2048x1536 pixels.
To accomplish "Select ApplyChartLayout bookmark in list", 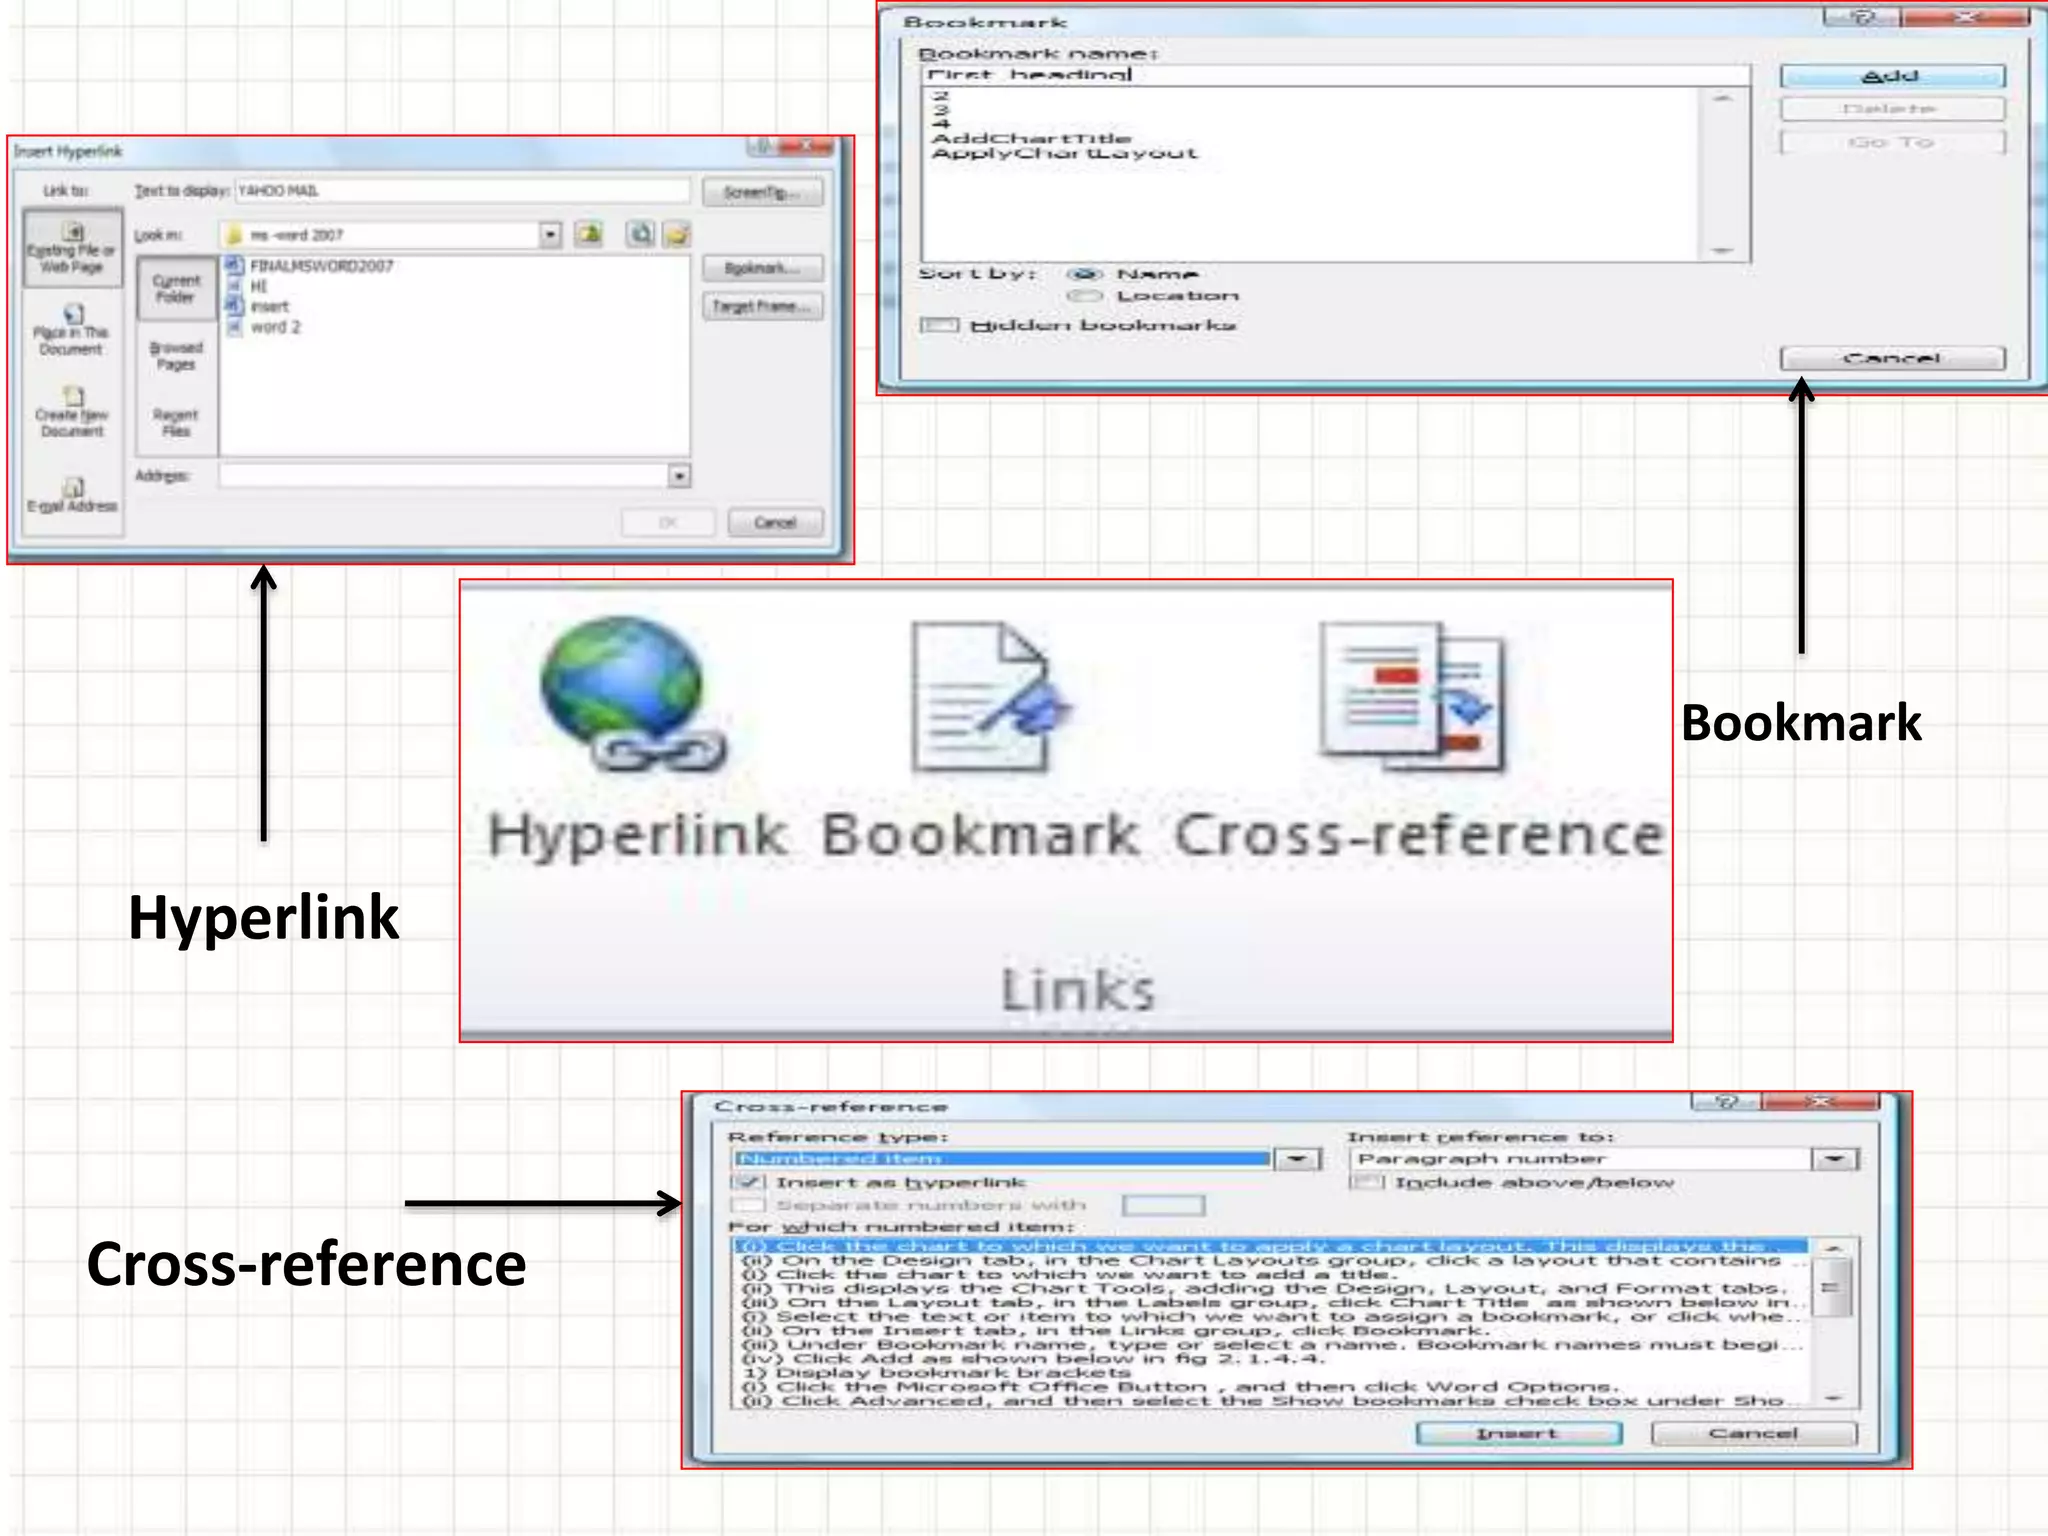I will click(1063, 153).
